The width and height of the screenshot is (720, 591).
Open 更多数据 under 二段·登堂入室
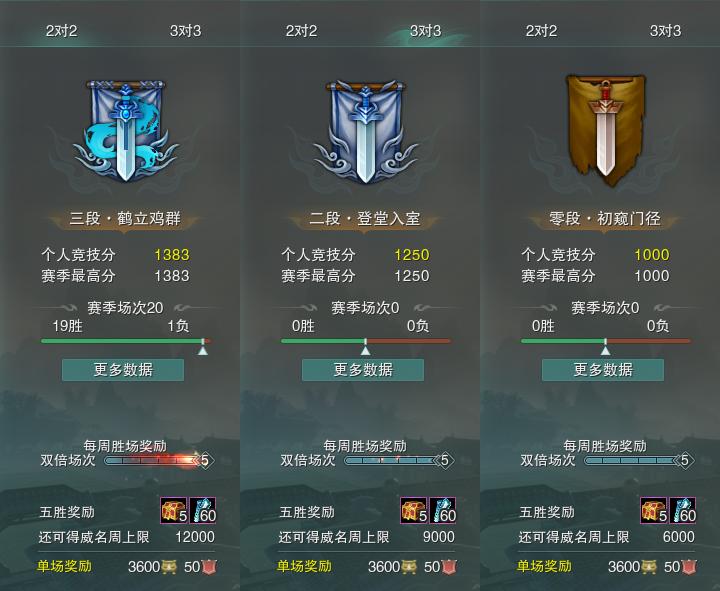pos(363,370)
